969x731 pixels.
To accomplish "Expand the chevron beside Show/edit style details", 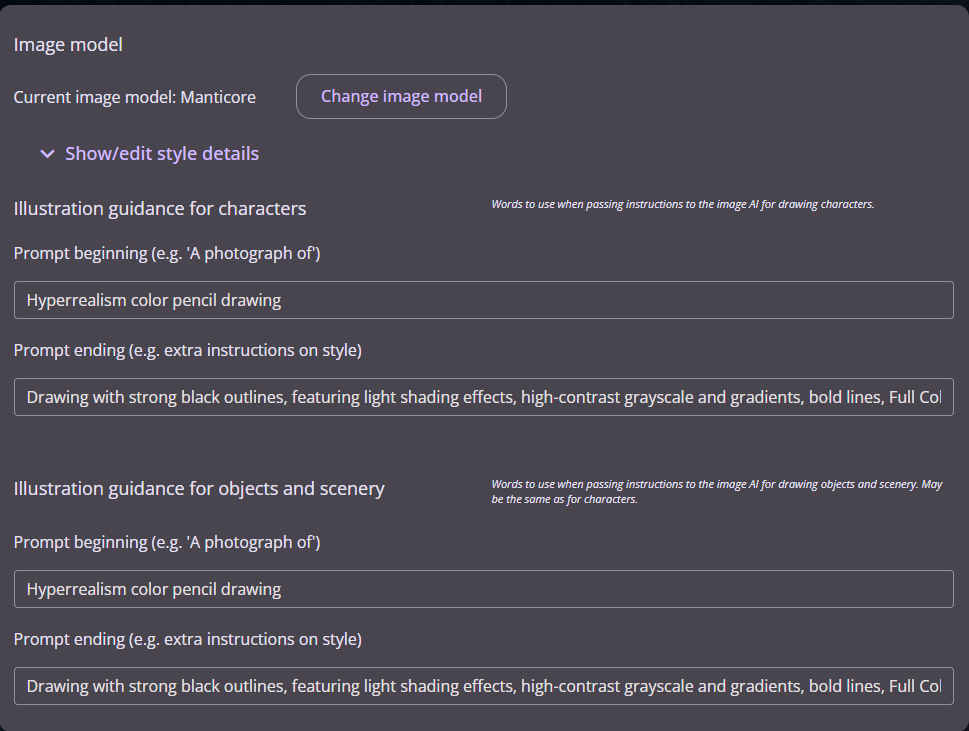I will pyautogui.click(x=47, y=154).
